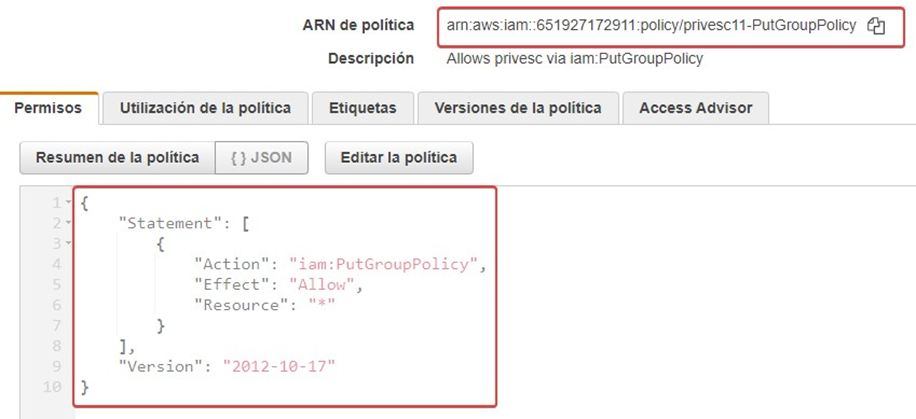Image resolution: width=916 pixels, height=419 pixels.
Task: Go to Versiones de la política tab
Action: pos(517,108)
